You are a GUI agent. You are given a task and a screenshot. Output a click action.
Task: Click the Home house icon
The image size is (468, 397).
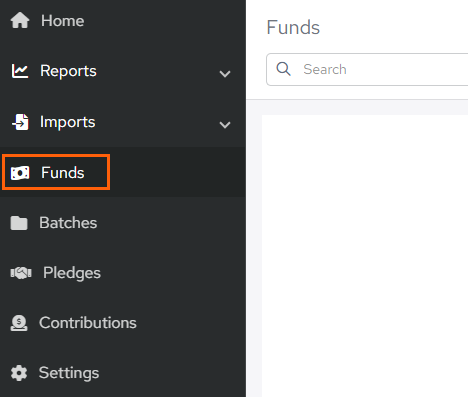(20, 20)
